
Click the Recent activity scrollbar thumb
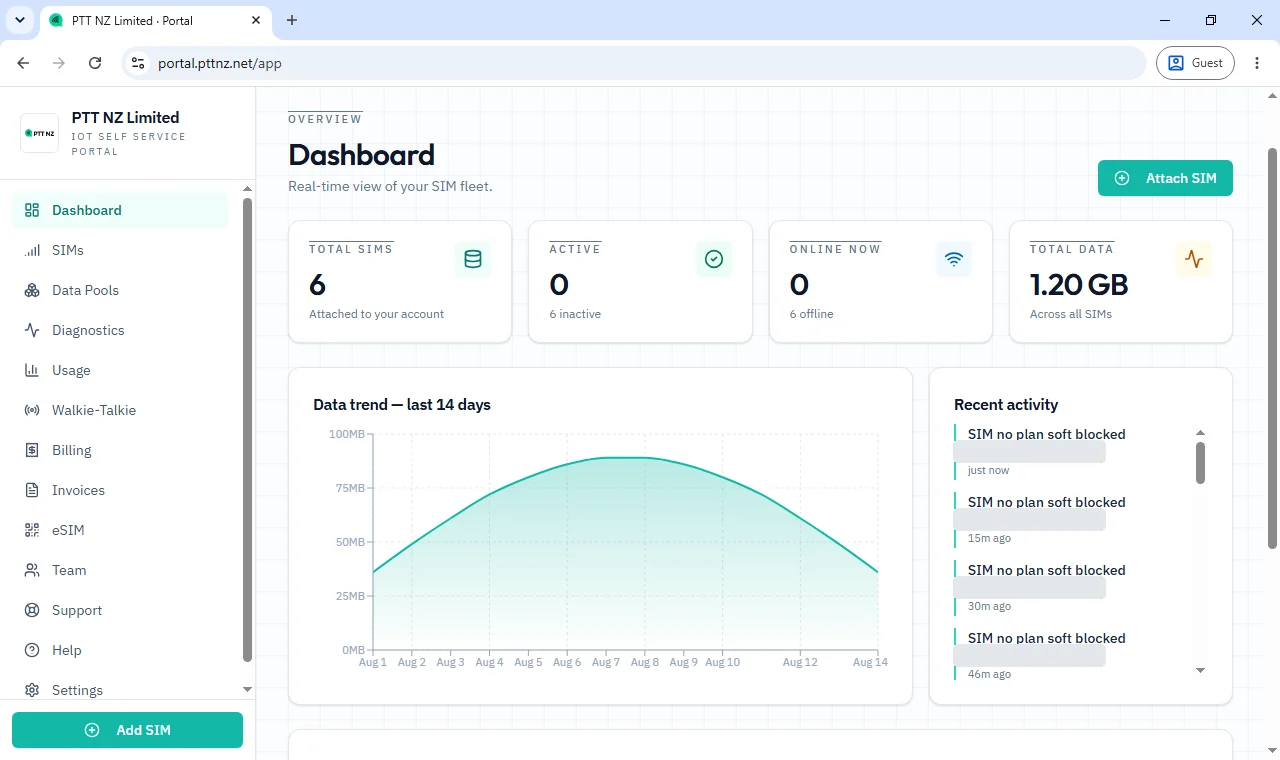tap(1201, 463)
